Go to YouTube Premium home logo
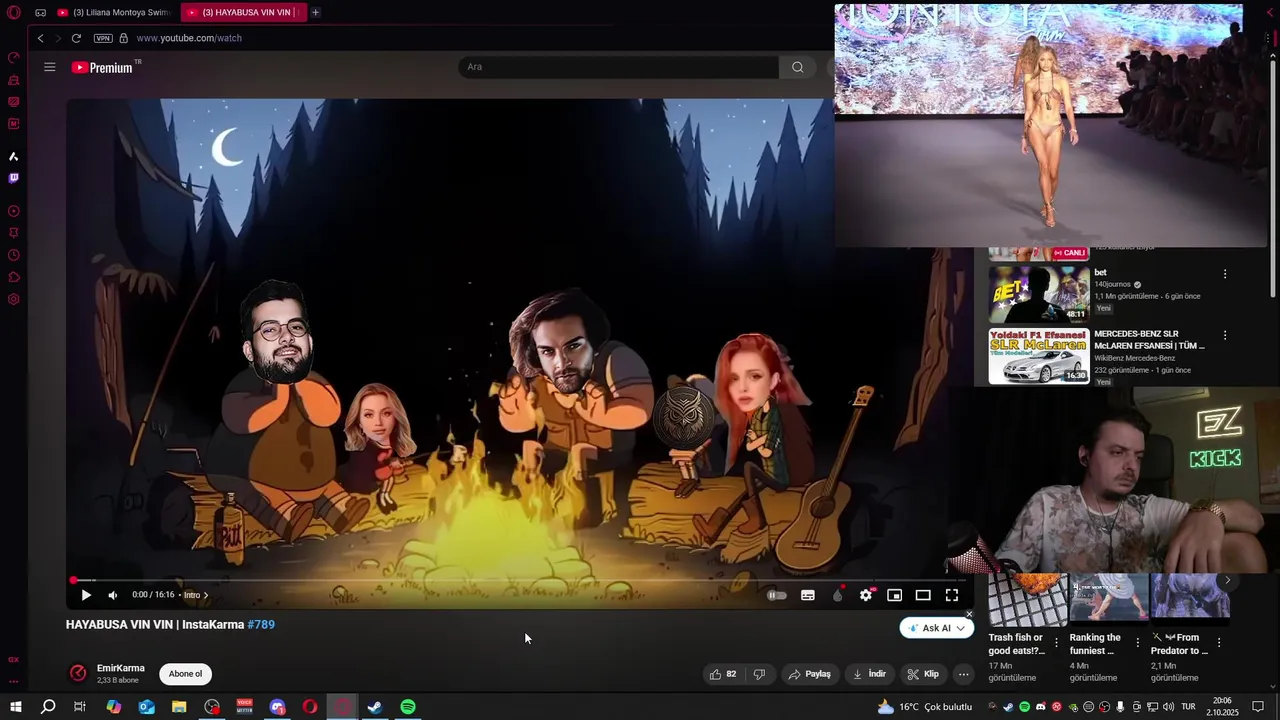 (x=103, y=67)
